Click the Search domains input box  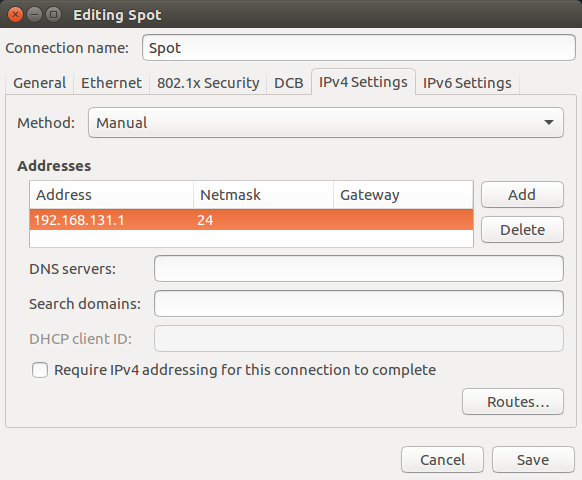(x=359, y=303)
